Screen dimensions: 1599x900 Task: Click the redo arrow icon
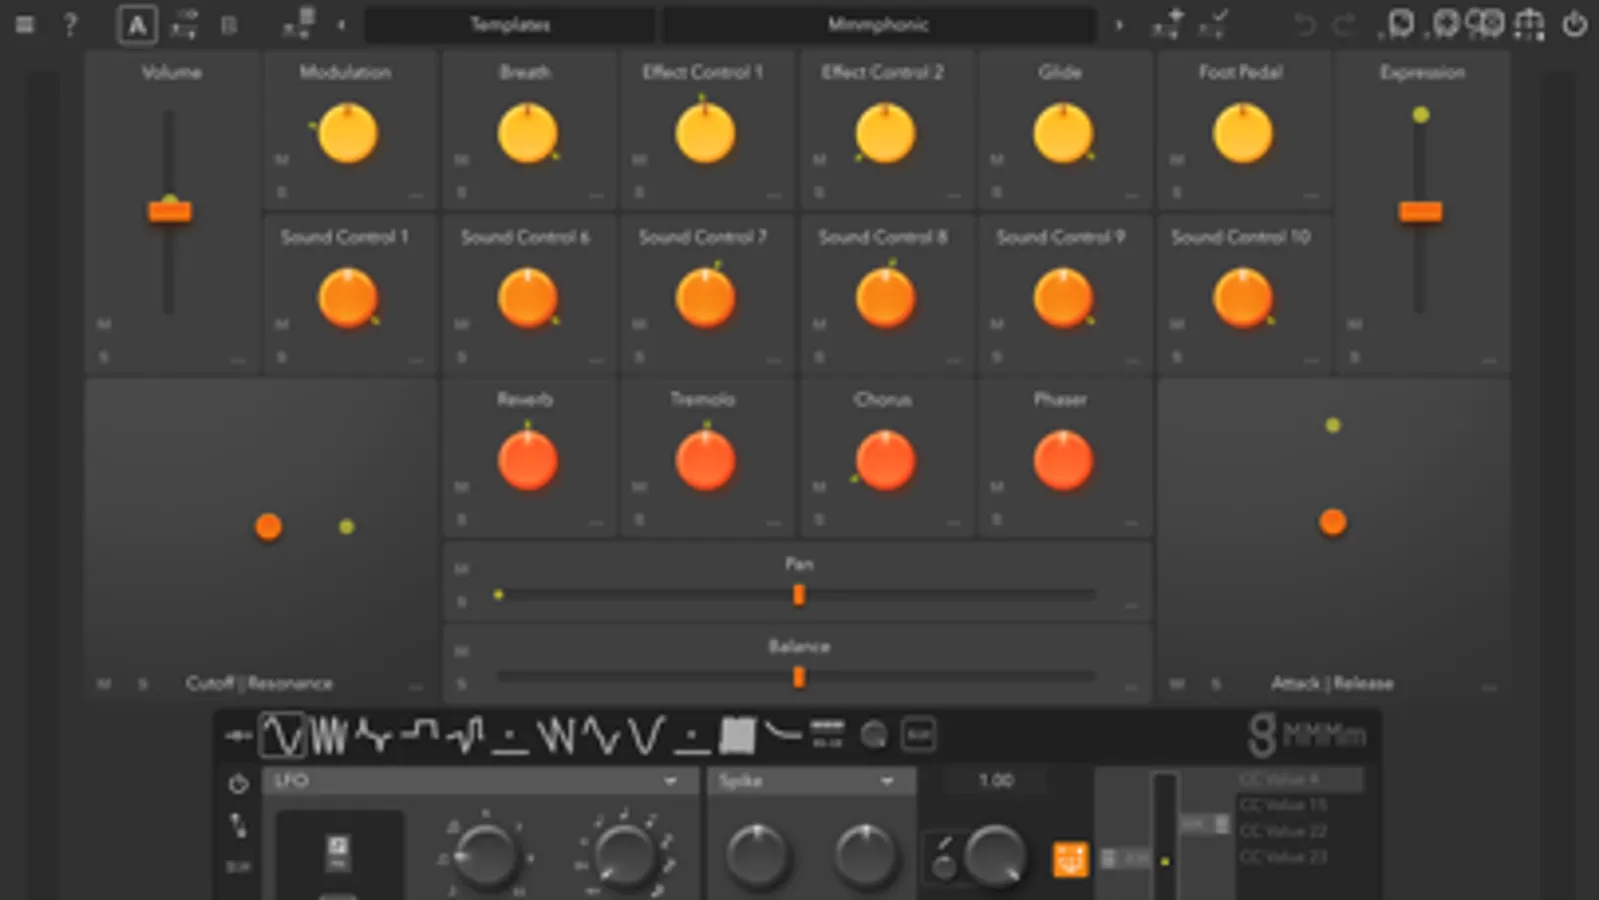tap(1345, 24)
